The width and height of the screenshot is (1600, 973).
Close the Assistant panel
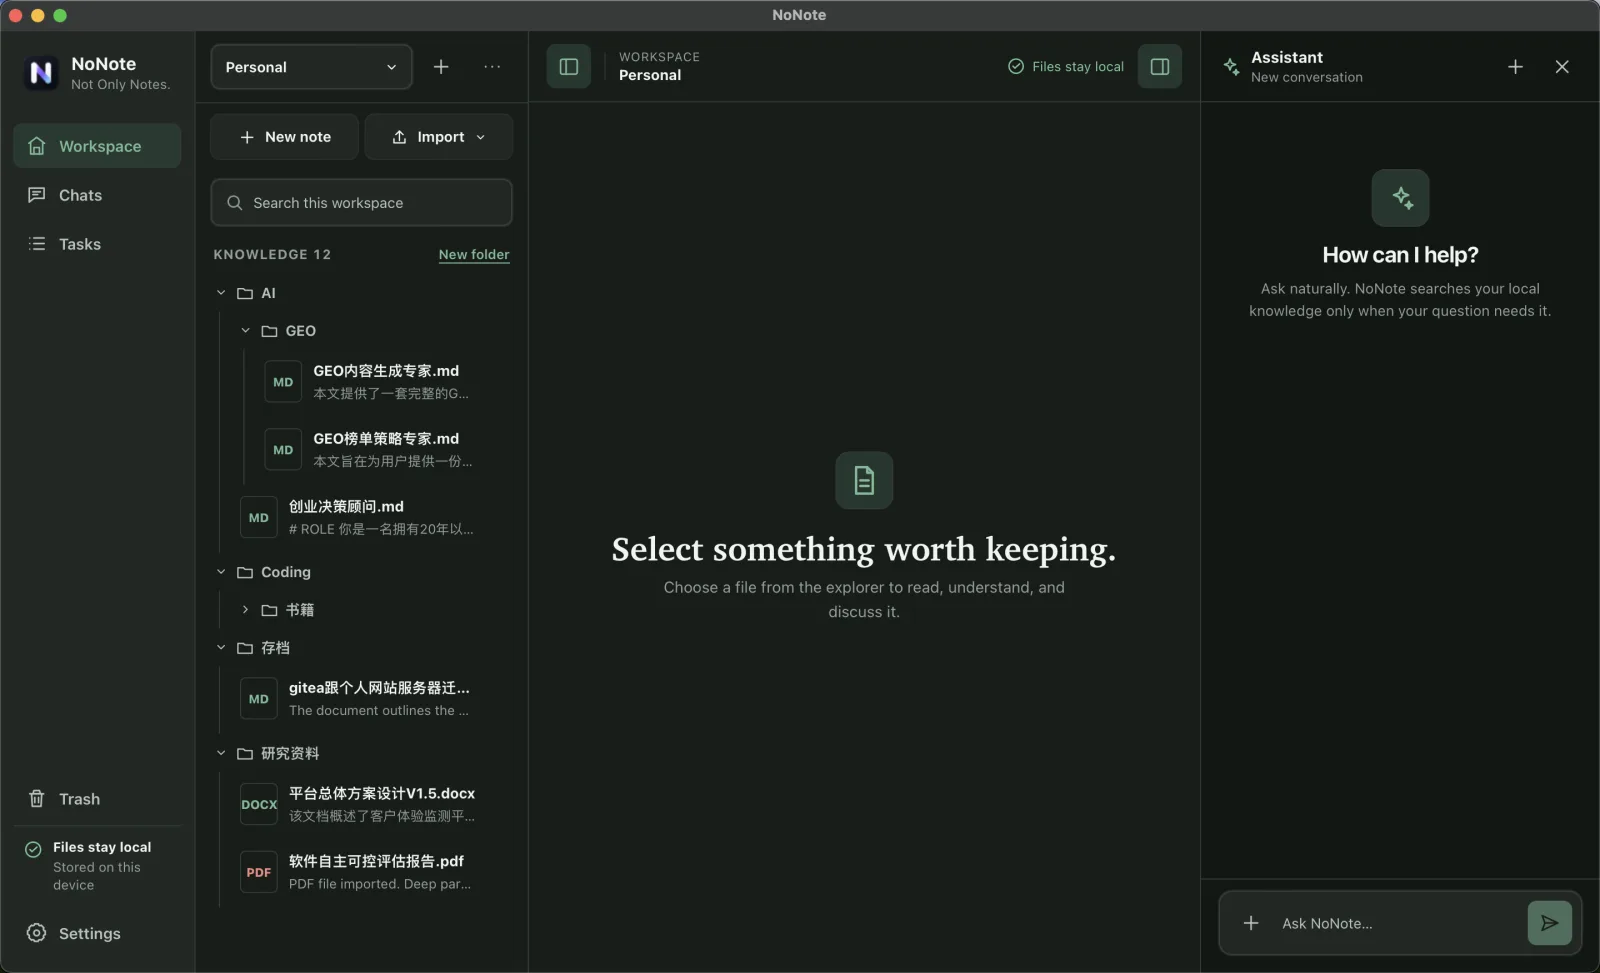click(1562, 67)
